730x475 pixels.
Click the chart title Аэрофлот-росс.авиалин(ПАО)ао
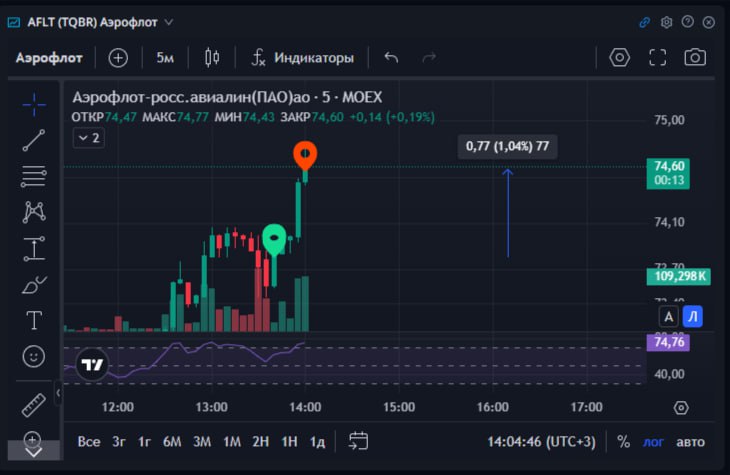[x=191, y=97]
